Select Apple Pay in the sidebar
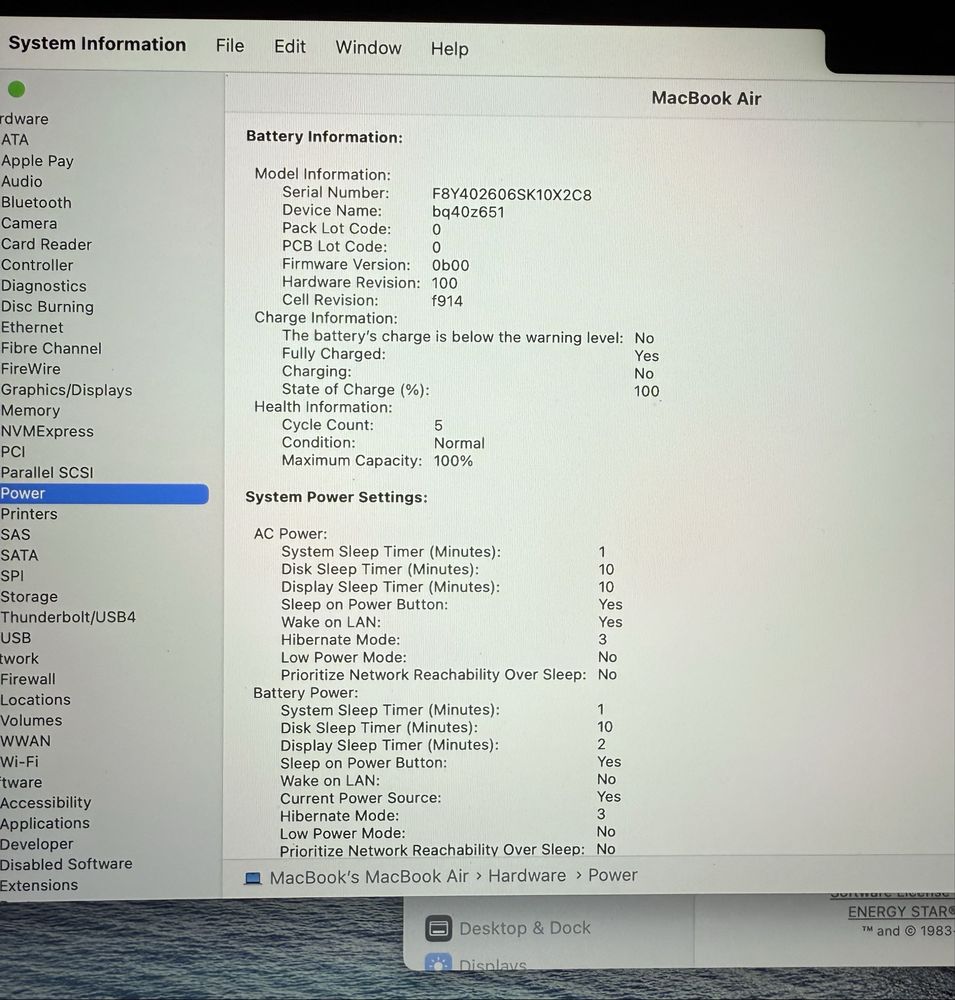 37,161
